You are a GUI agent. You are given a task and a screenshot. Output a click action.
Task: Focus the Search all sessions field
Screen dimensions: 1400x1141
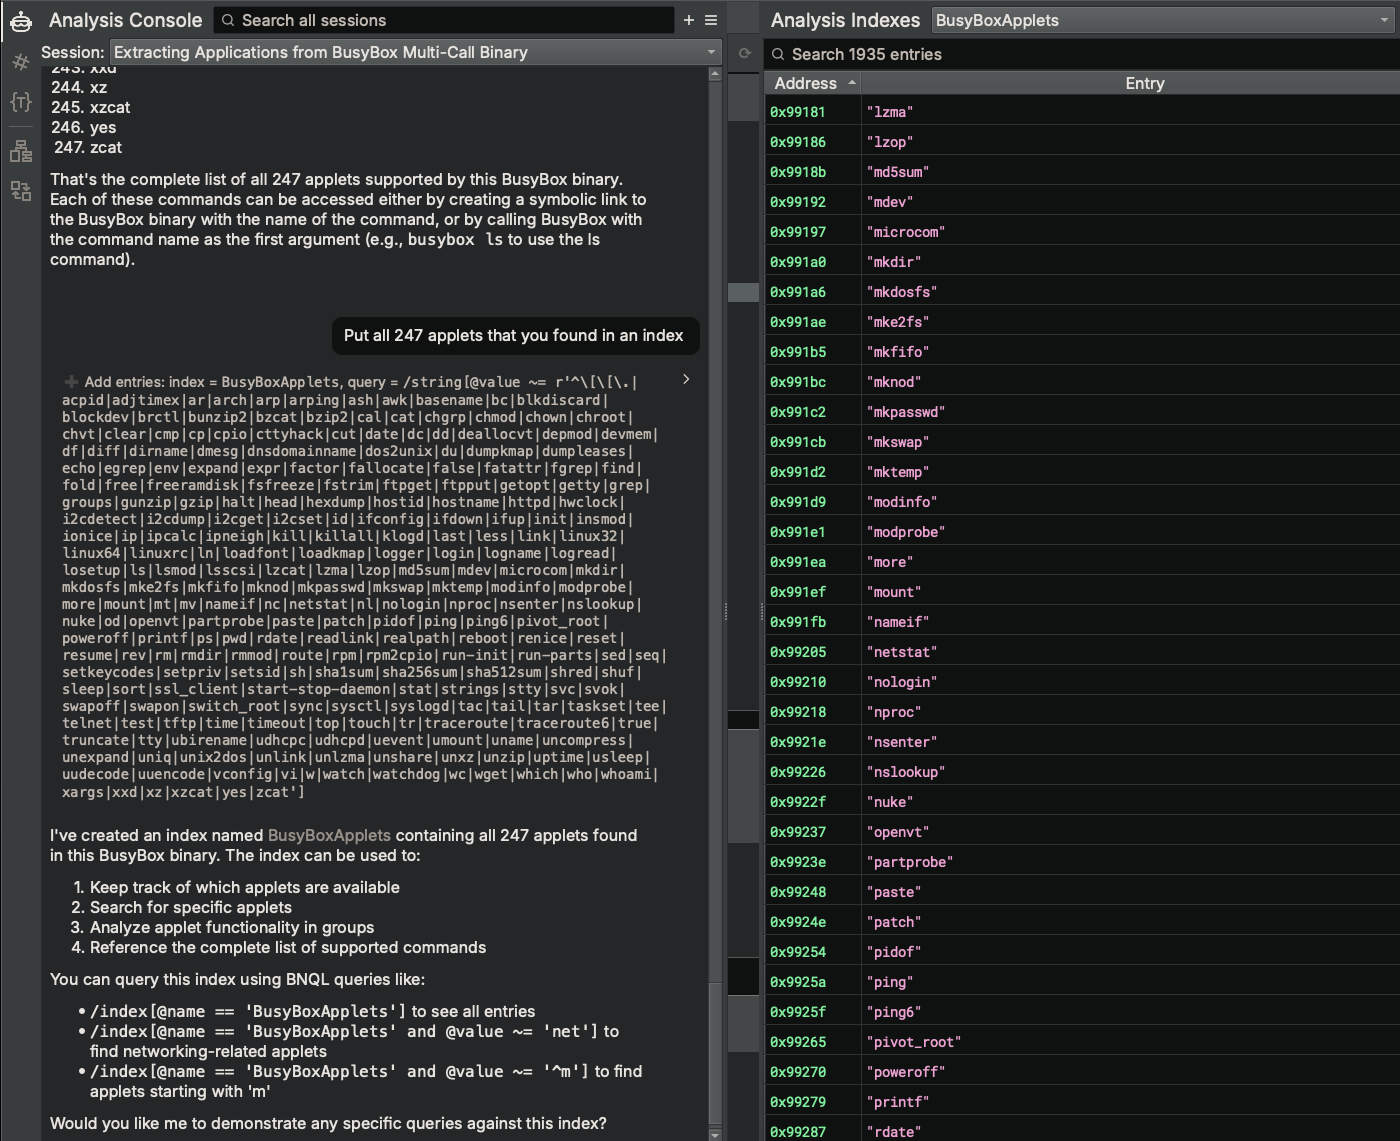444,20
